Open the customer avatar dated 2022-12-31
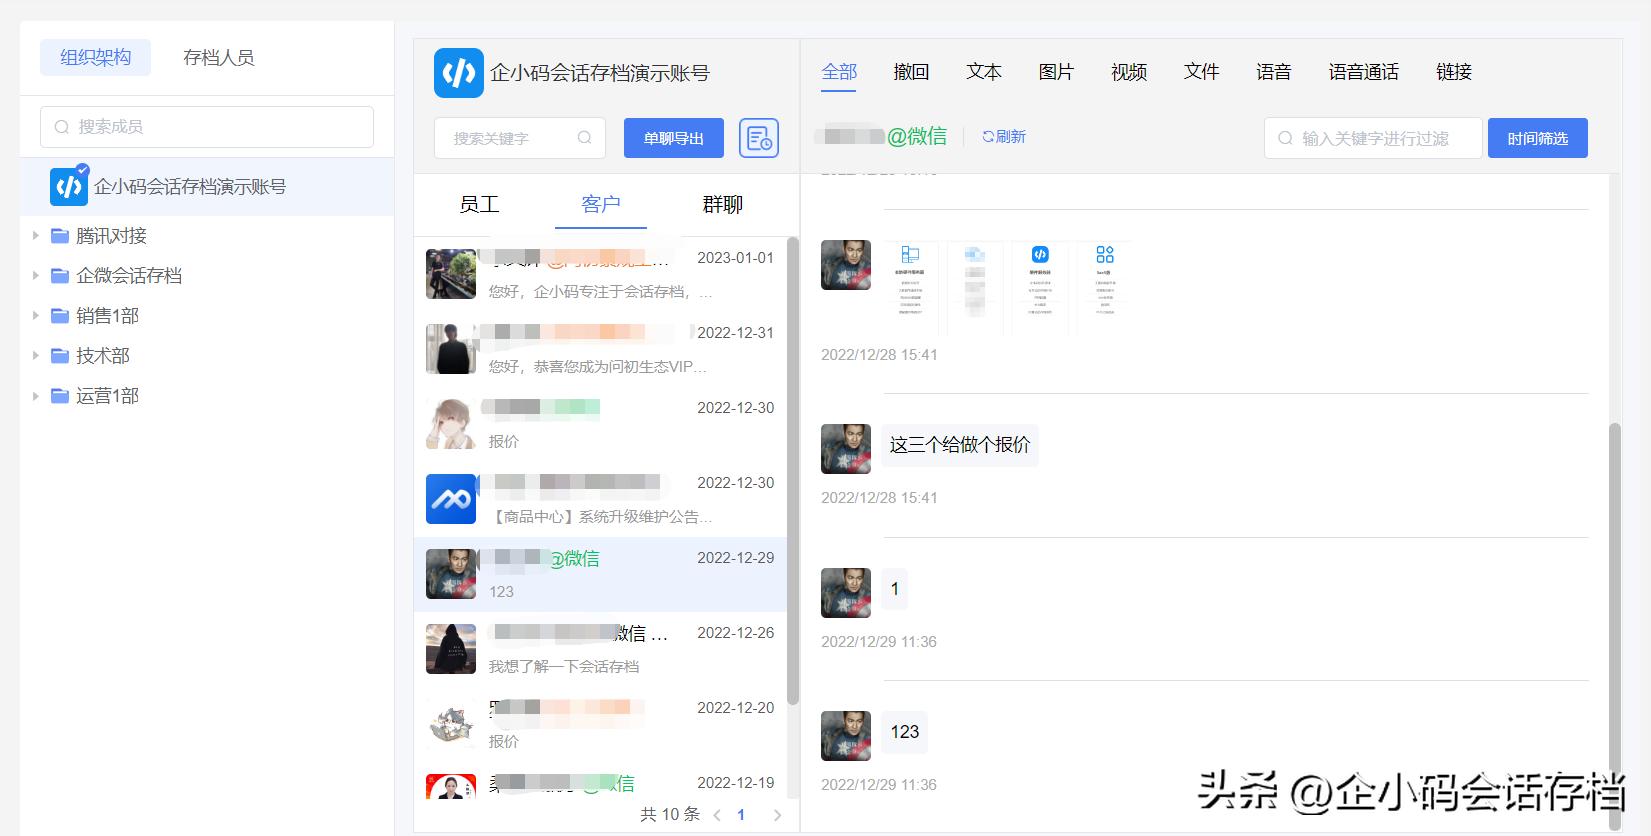Viewport: 1651px width, 836px height. tap(451, 349)
